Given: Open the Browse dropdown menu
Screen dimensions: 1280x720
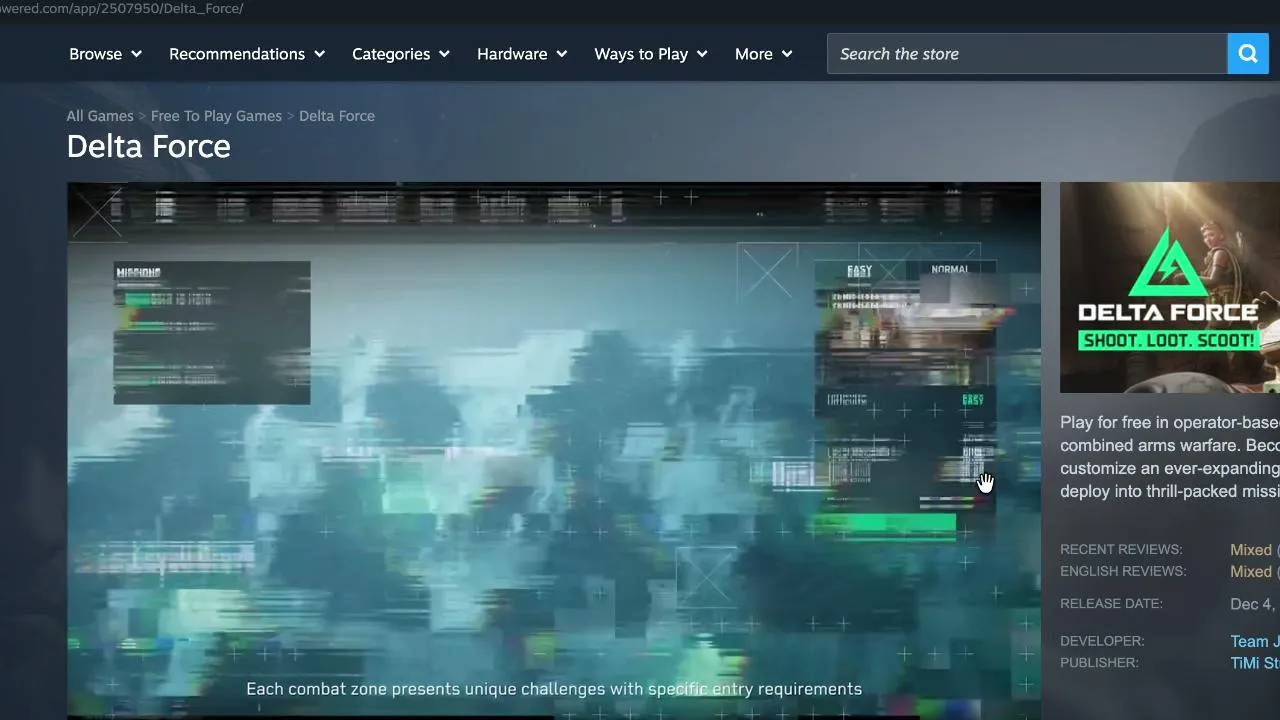Looking at the screenshot, I should click(x=105, y=54).
